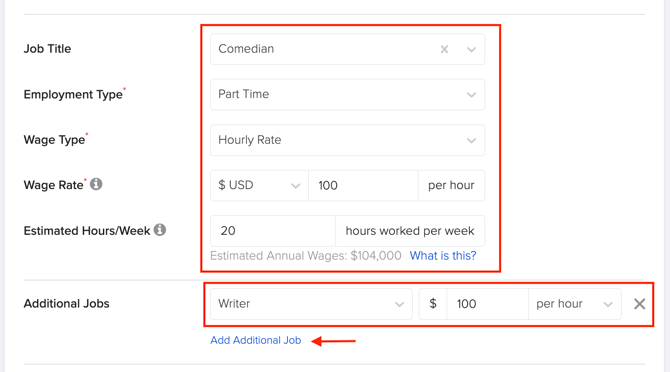Open the Job Title dropdown chevron
Screen dimensions: 670x372
(x=471, y=50)
